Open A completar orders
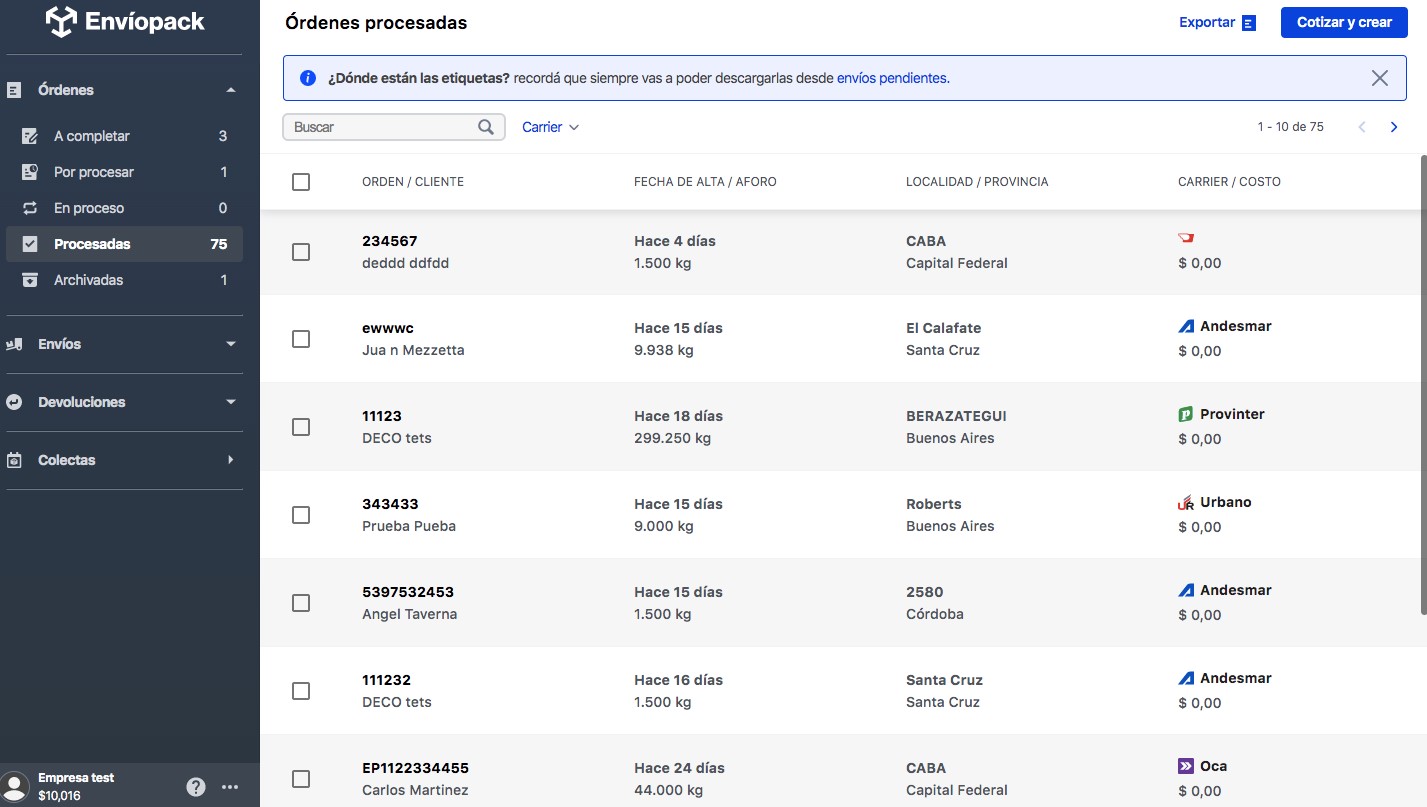This screenshot has width=1427, height=807. [124, 136]
